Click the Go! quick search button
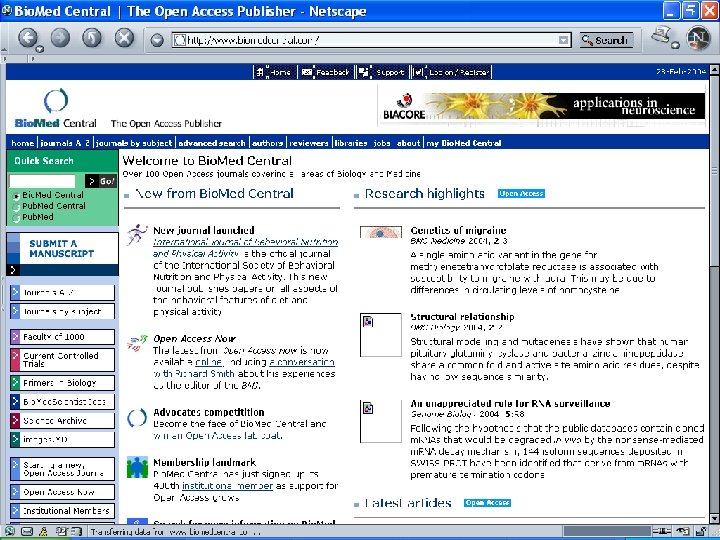This screenshot has width=720, height=540. pyautogui.click(x=101, y=181)
